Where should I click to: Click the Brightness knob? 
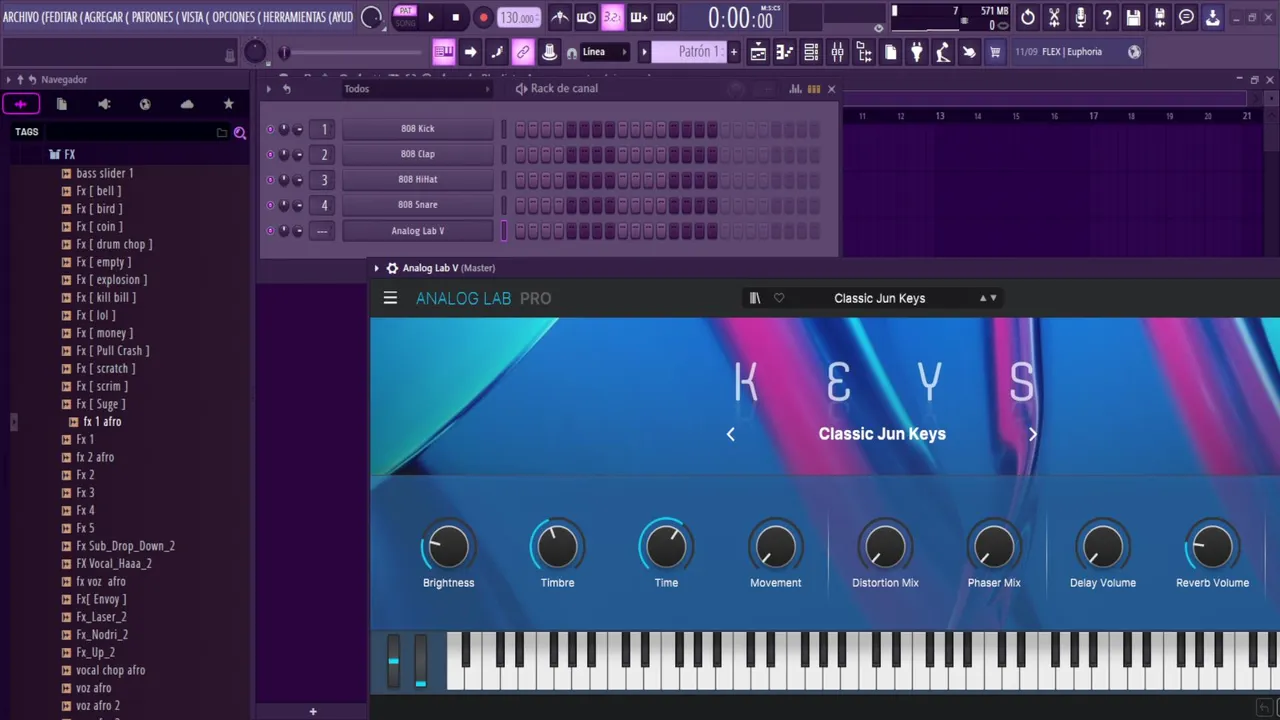coord(448,547)
